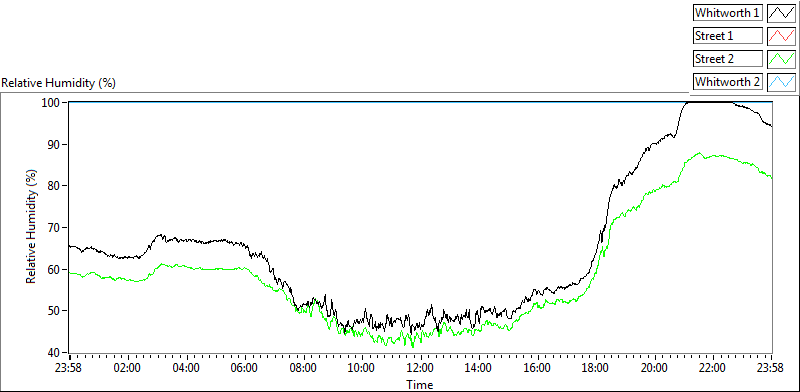Click the Whitworth 2 blue plot icon
Screen dimensions: 800x392
click(x=781, y=81)
